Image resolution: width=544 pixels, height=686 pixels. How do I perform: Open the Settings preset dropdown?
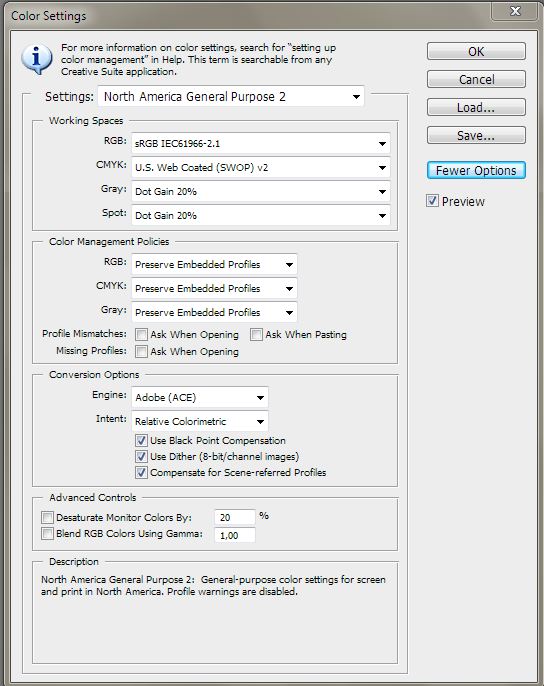point(231,96)
